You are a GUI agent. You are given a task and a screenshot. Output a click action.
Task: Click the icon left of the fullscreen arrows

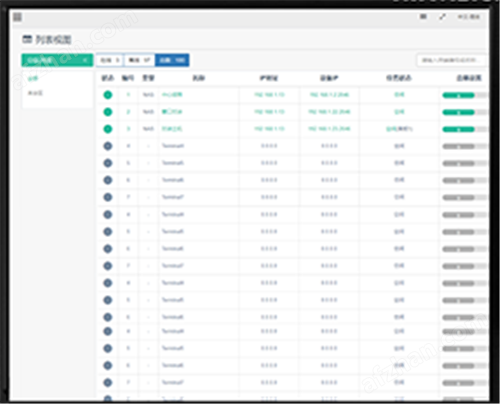[423, 16]
